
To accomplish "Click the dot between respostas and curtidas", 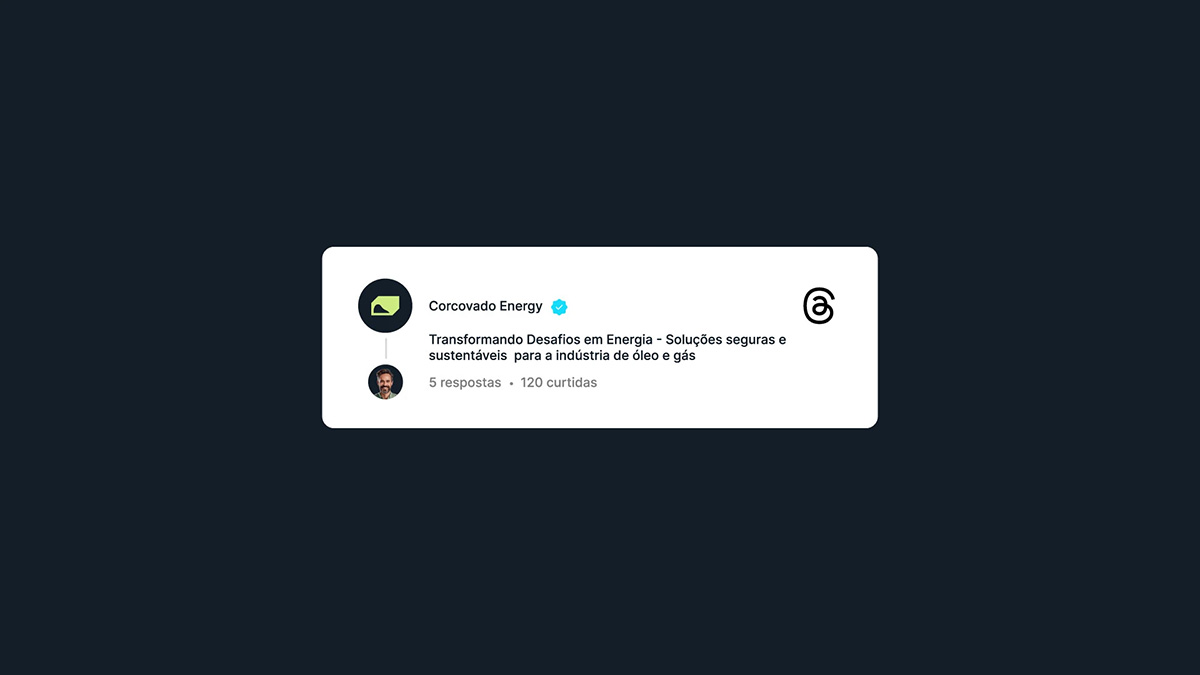I will pos(511,383).
